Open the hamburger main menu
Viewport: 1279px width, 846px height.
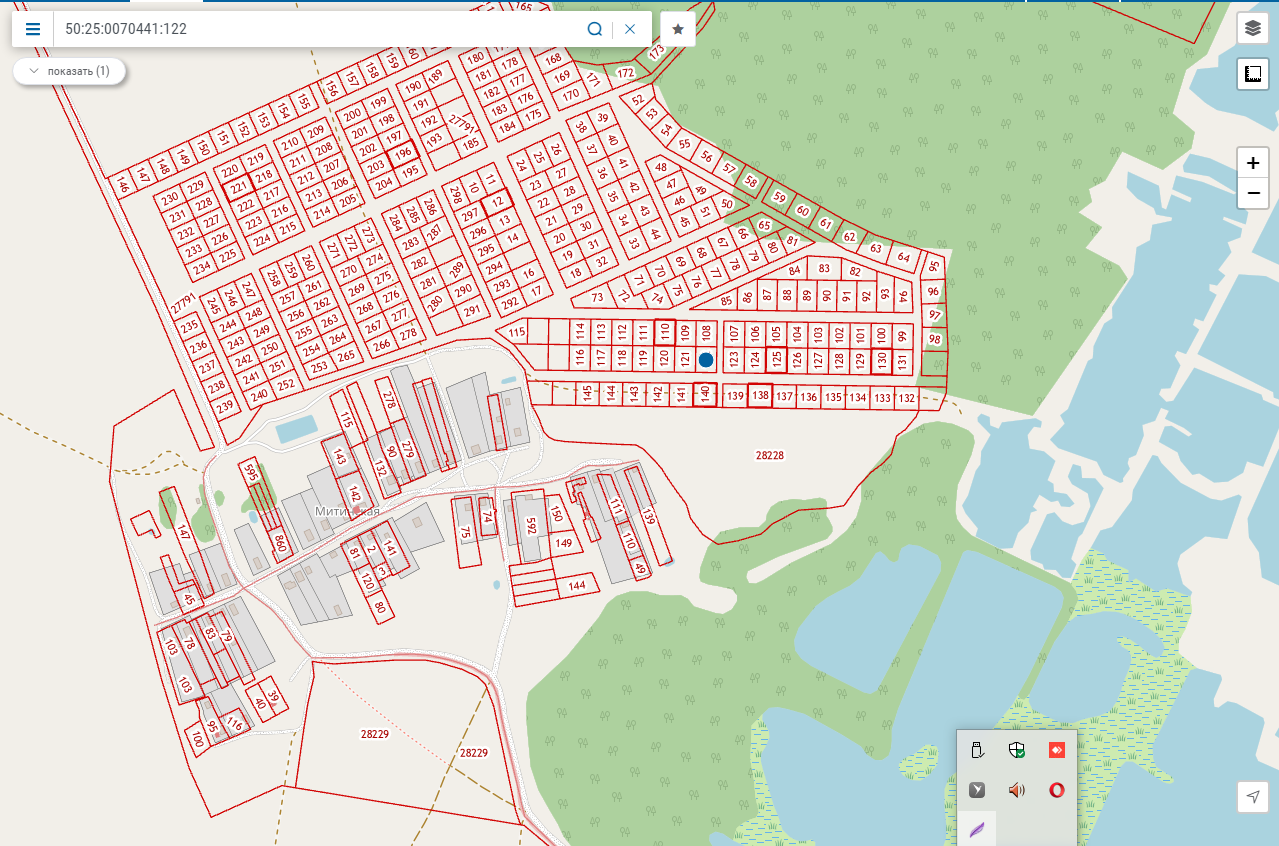(33, 29)
